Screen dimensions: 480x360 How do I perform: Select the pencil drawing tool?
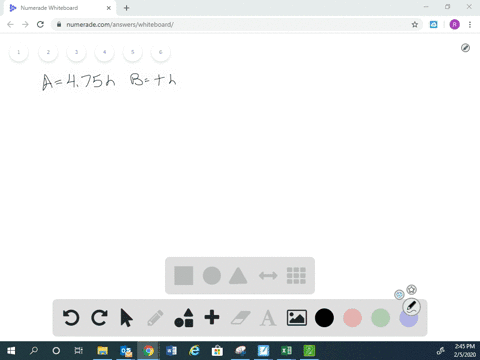155,318
